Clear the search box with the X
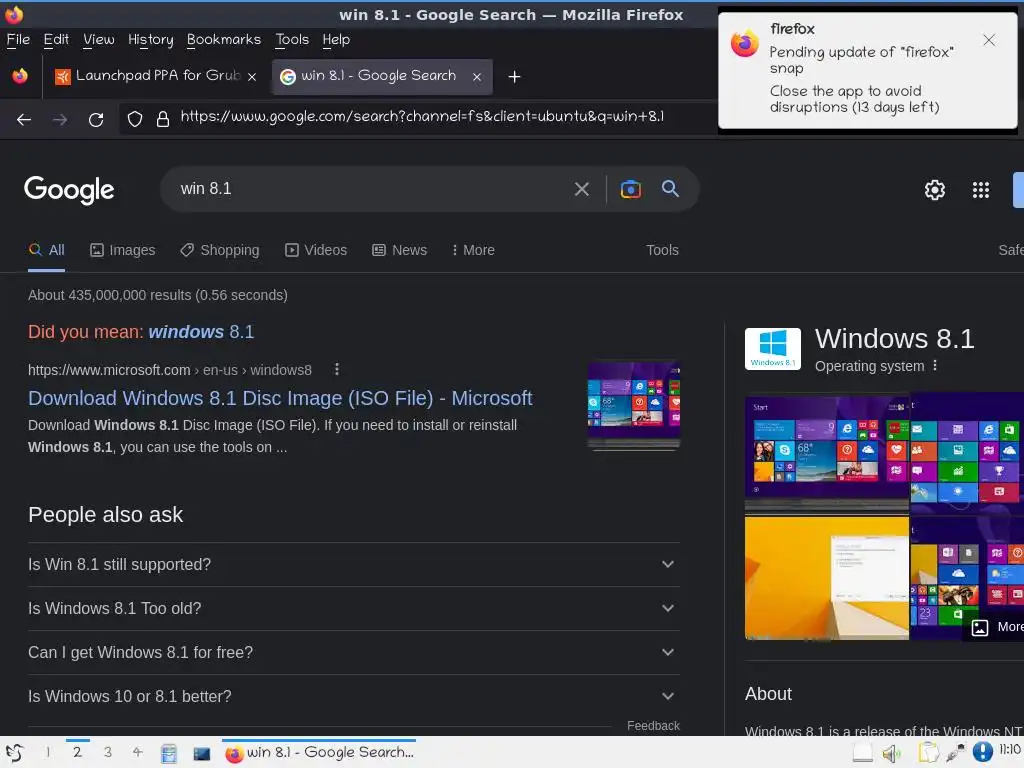 tap(581, 189)
